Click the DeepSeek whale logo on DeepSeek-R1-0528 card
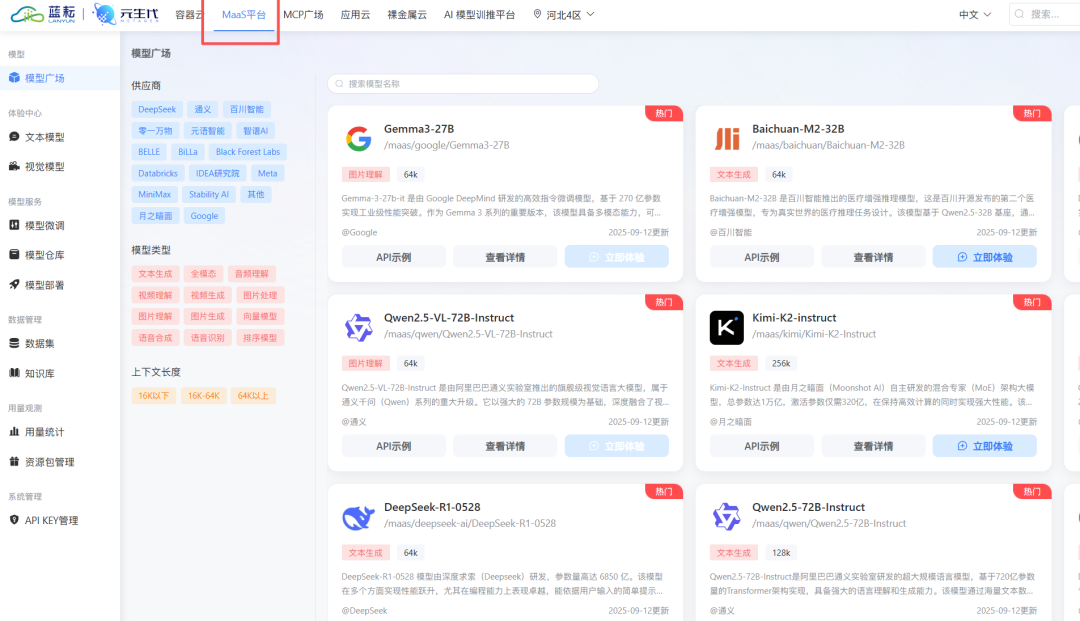This screenshot has width=1080, height=621. coord(358,516)
